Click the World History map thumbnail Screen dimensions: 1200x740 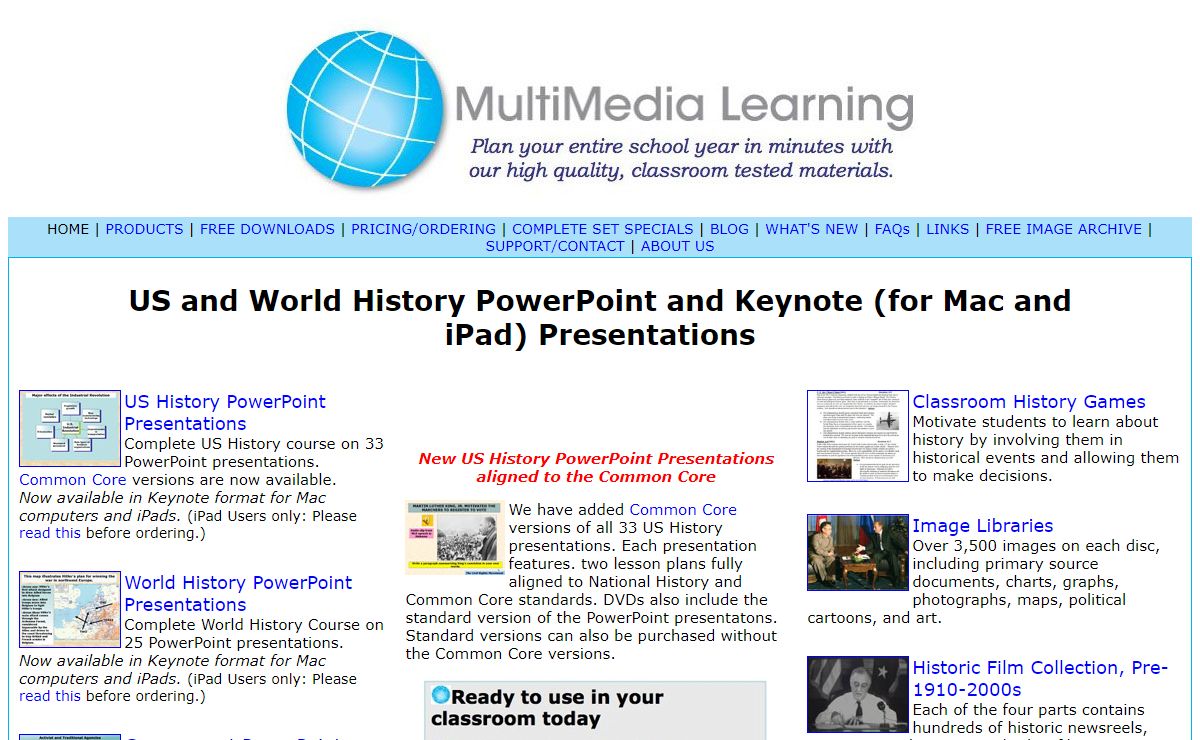[70, 609]
